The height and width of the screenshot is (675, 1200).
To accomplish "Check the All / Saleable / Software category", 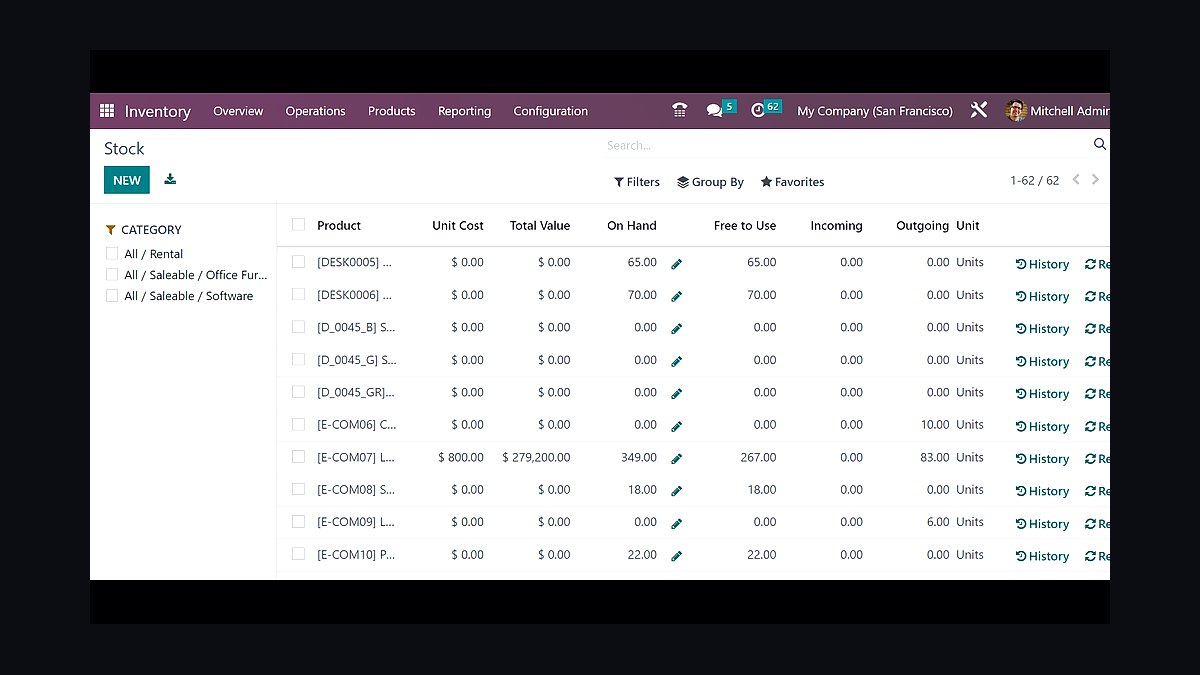I will point(112,295).
